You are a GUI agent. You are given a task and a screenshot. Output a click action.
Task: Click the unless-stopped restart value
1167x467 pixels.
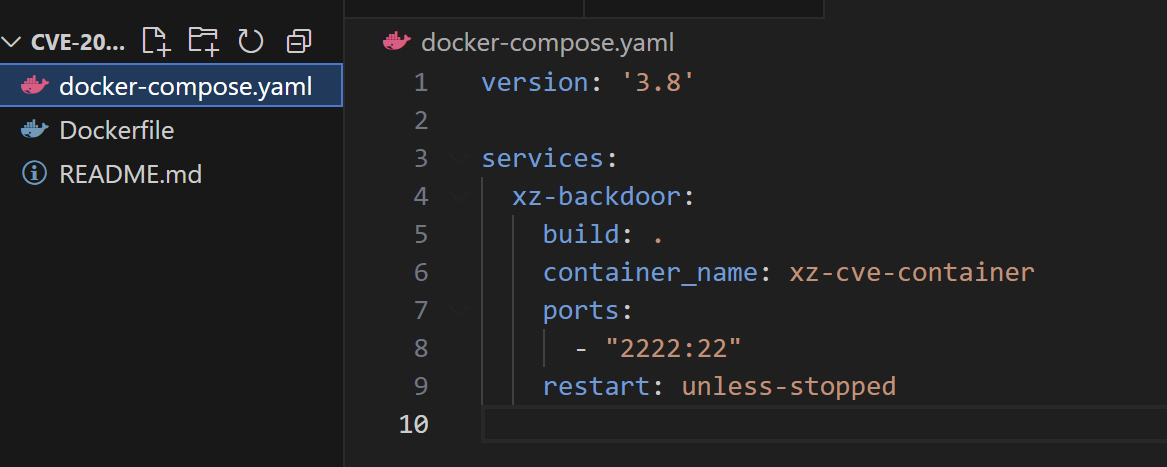click(x=788, y=386)
